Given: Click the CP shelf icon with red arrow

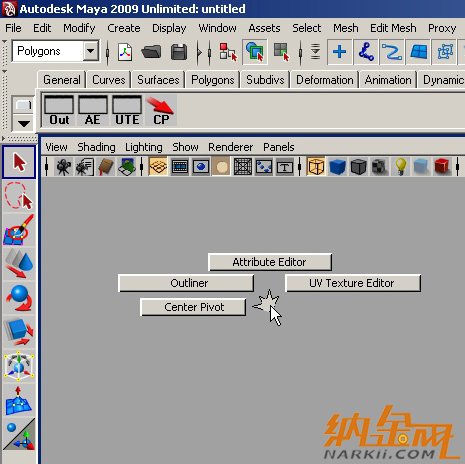Looking at the screenshot, I should (x=161, y=110).
